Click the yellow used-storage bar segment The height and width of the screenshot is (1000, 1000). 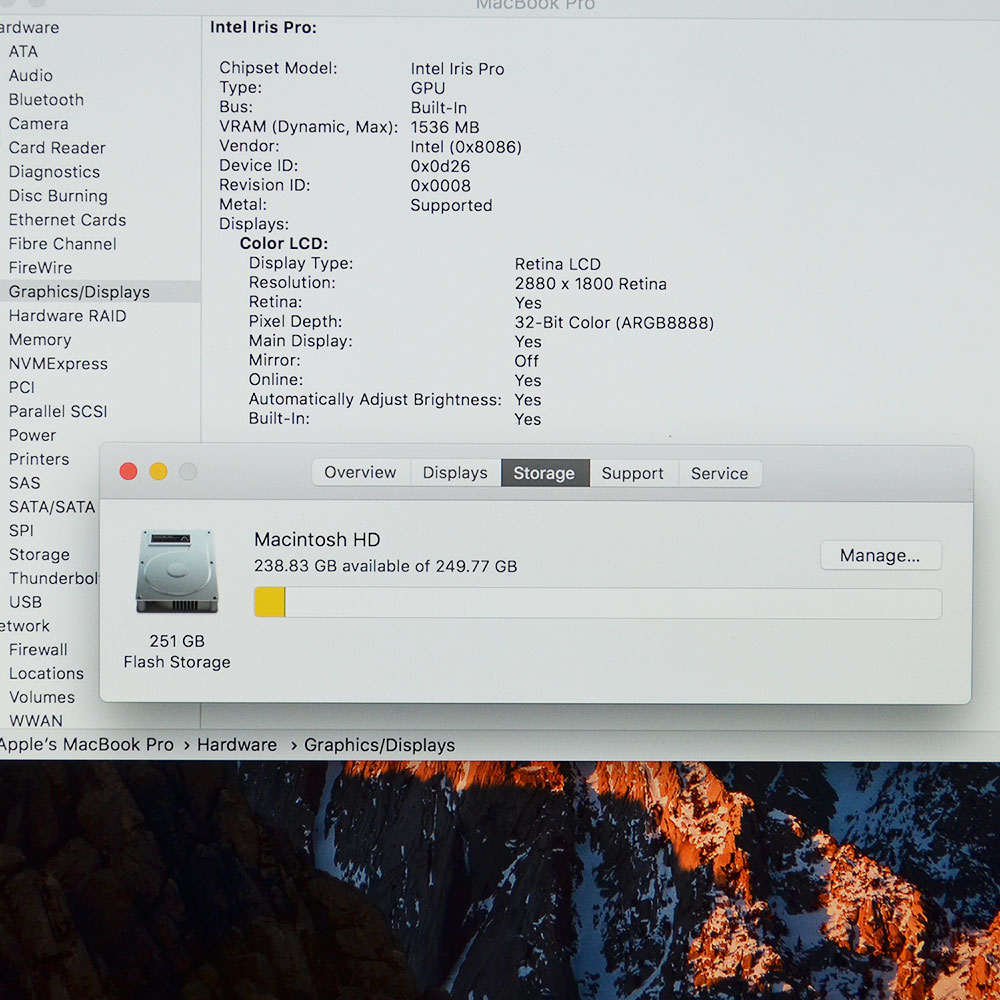270,603
